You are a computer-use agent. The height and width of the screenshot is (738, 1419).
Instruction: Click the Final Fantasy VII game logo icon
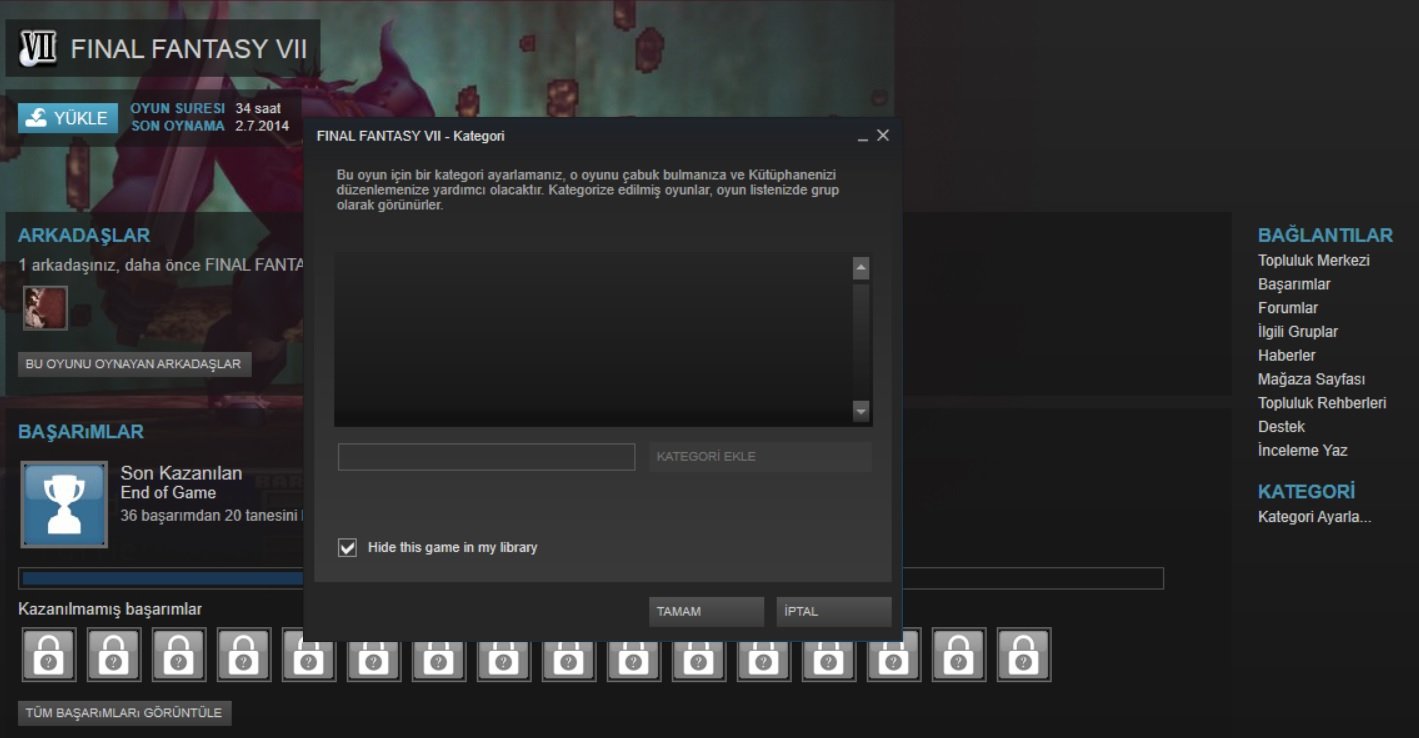coord(37,48)
